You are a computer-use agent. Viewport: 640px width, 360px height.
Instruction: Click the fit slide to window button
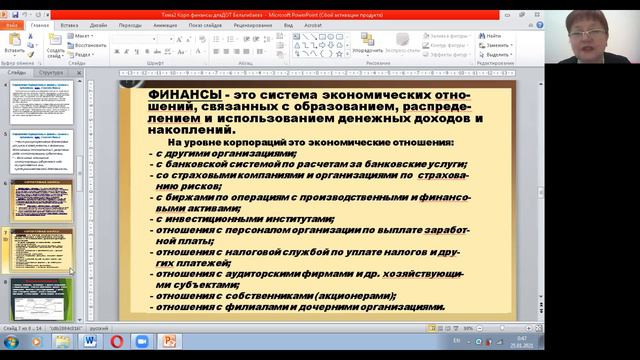tap(539, 328)
